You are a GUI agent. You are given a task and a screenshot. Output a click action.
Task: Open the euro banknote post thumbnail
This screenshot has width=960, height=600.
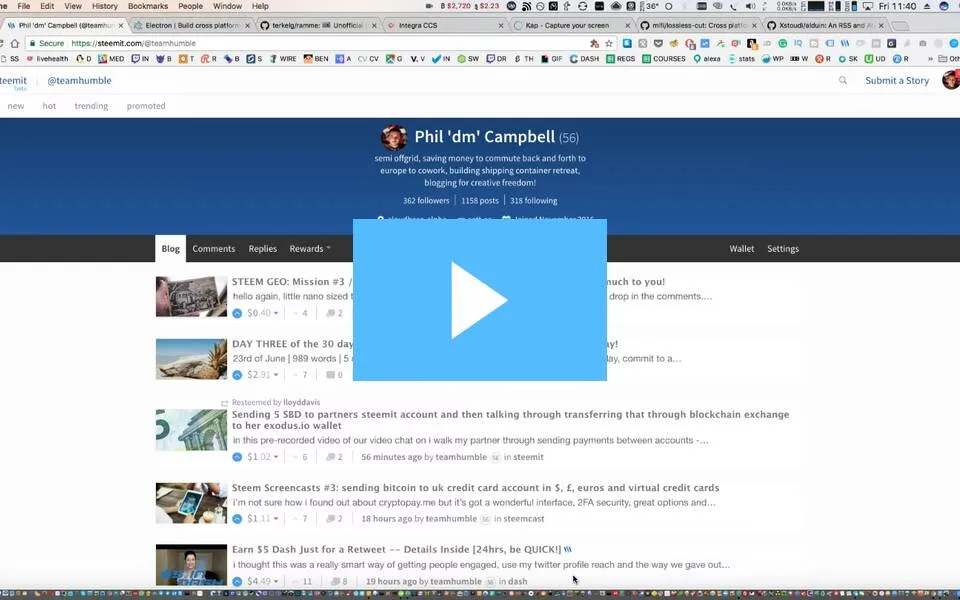191,430
